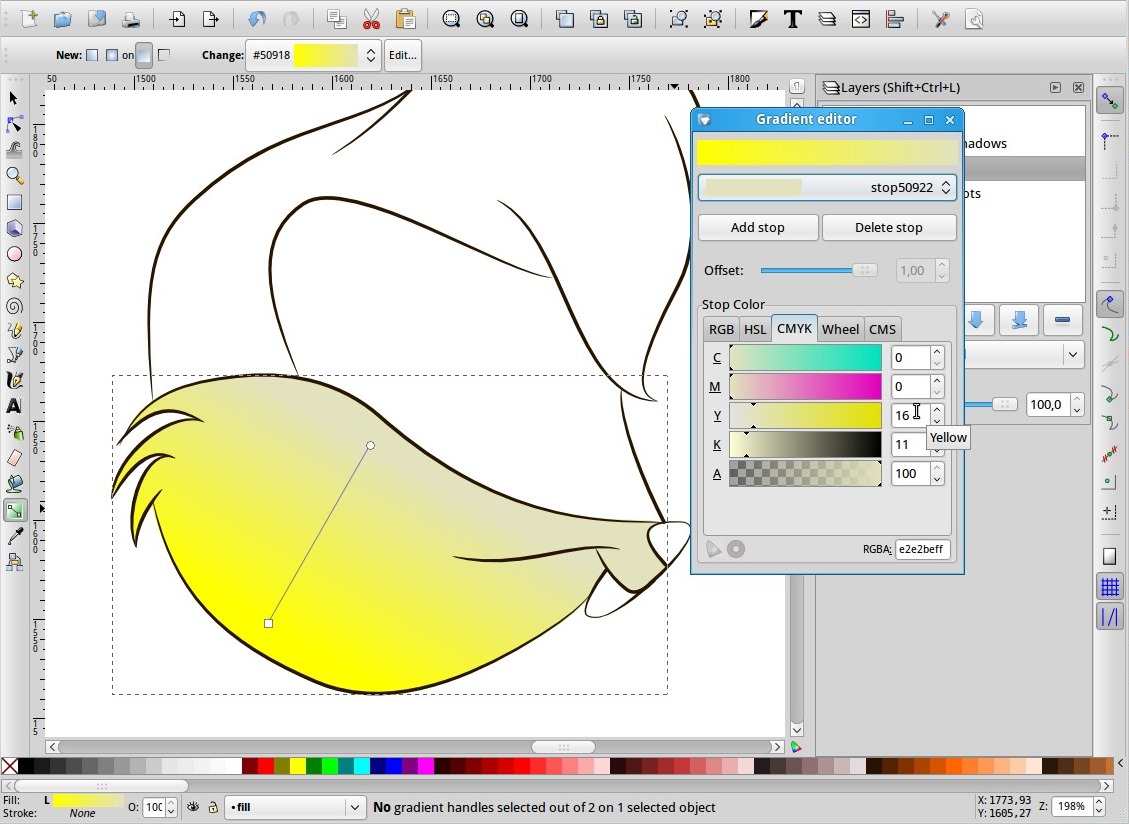The image size is (1129, 824).
Task: Toggle the layer lock in status bar
Action: pyautogui.click(x=212, y=807)
